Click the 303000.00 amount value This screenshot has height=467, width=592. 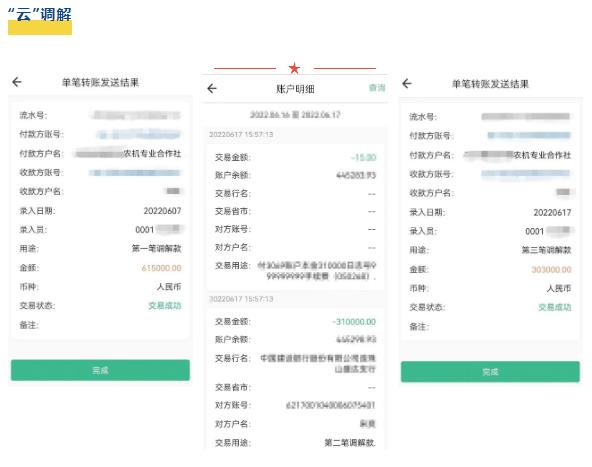551,270
